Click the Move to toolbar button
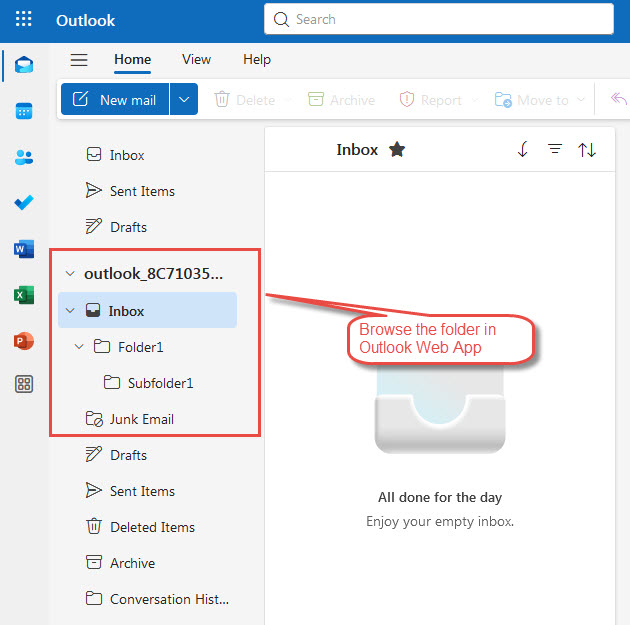The image size is (630, 625). [x=531, y=100]
